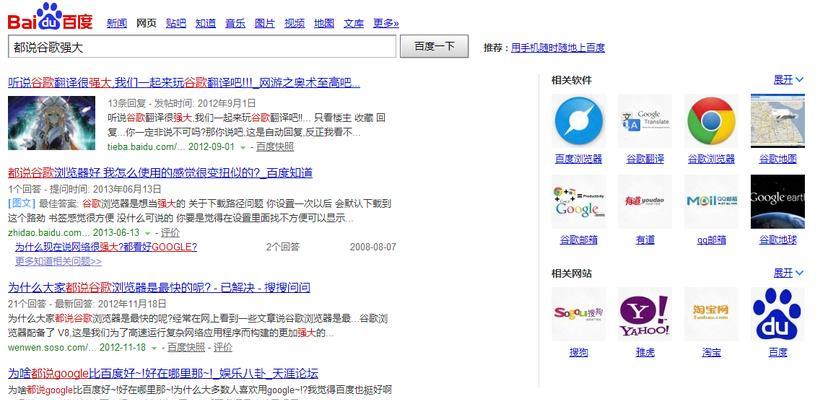
Task: Open the Gmail Google icon
Action: pos(579,202)
